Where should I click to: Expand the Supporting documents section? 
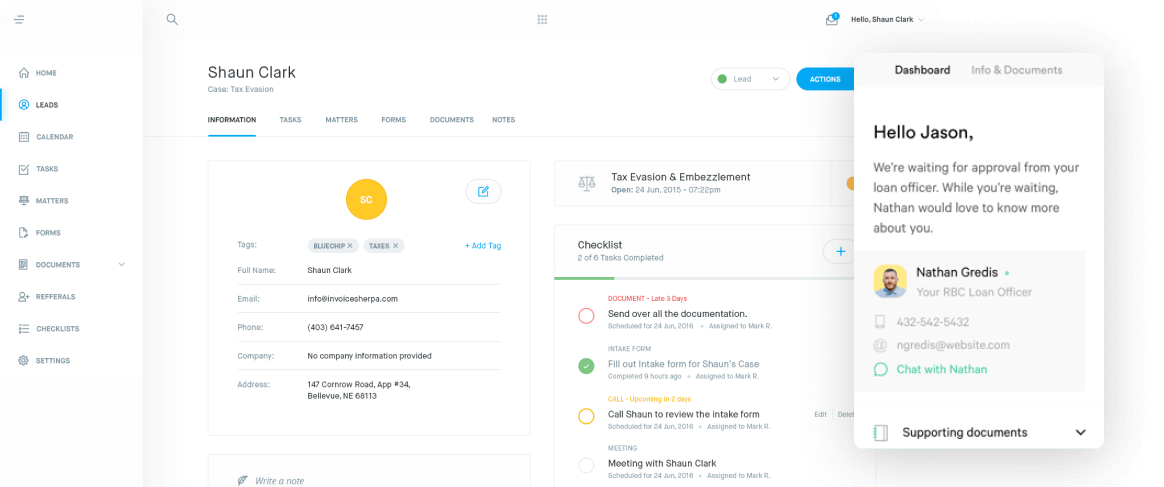1080,433
